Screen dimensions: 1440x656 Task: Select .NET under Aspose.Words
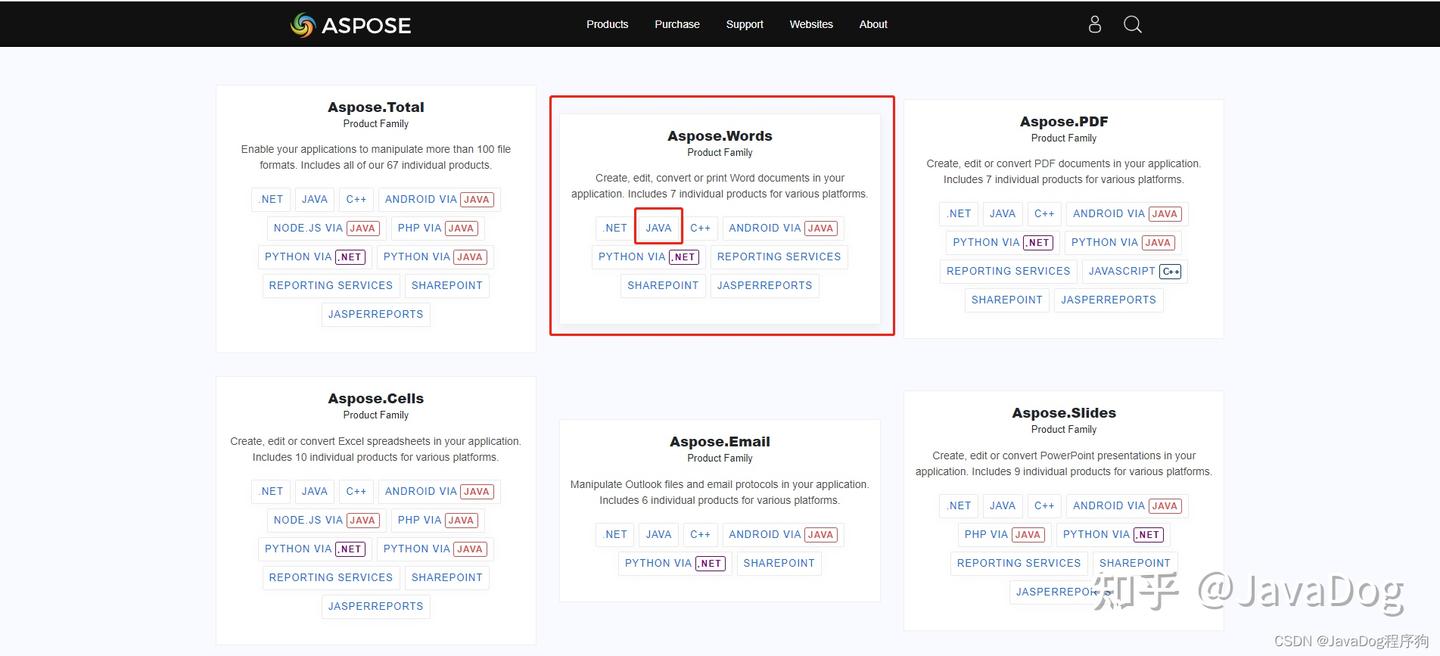[615, 228]
